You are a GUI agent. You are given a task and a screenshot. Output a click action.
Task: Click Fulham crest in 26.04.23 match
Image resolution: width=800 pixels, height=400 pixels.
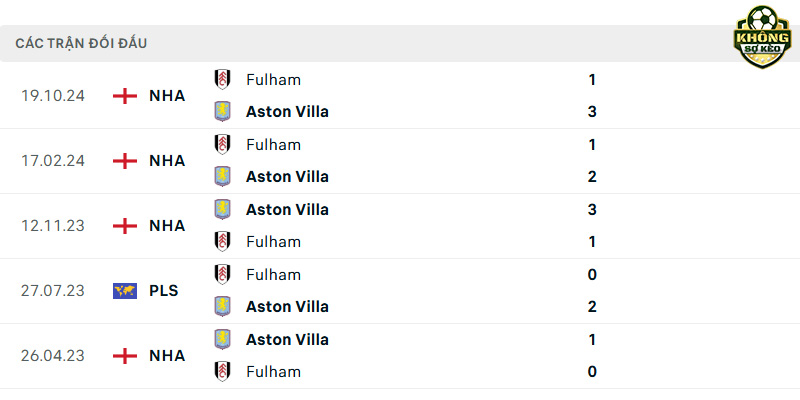tap(222, 371)
